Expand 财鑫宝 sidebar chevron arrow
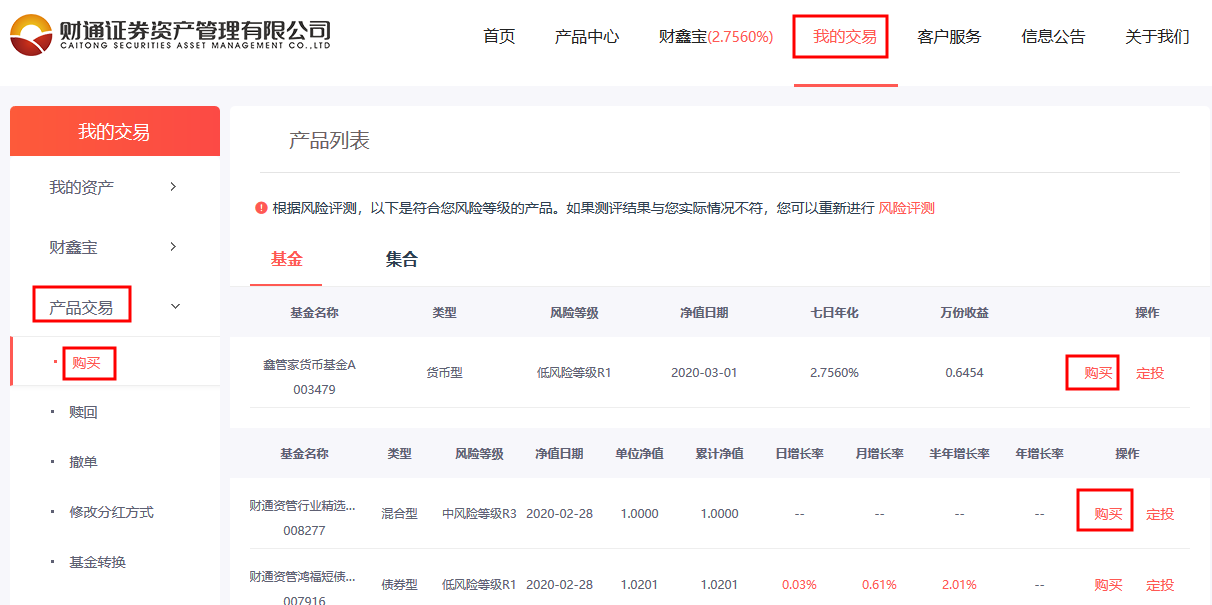The height and width of the screenshot is (605, 1212). (173, 247)
